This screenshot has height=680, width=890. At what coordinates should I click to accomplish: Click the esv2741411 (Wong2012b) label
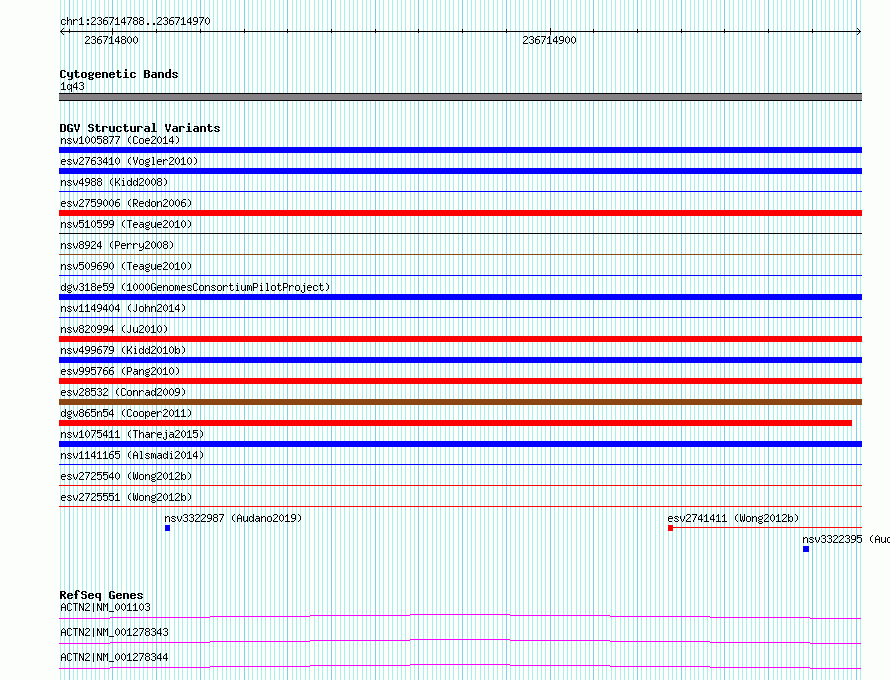[x=733, y=518]
